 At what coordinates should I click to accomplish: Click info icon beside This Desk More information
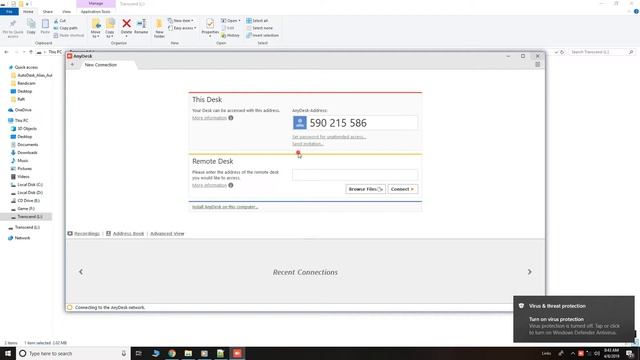231,118
